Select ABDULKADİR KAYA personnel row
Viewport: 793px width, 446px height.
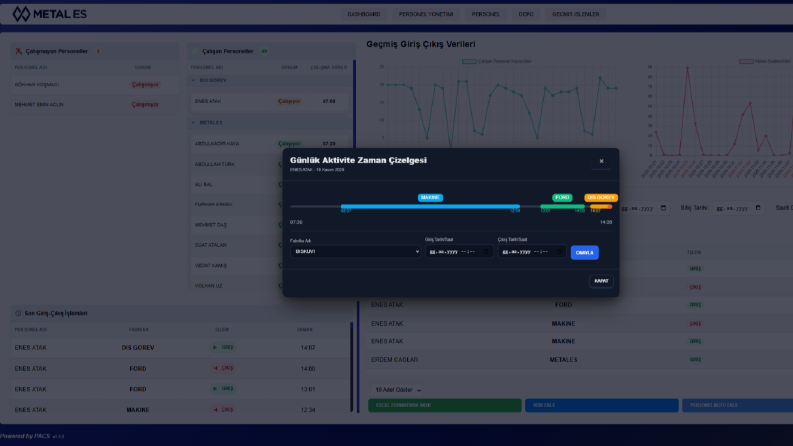click(x=270, y=144)
